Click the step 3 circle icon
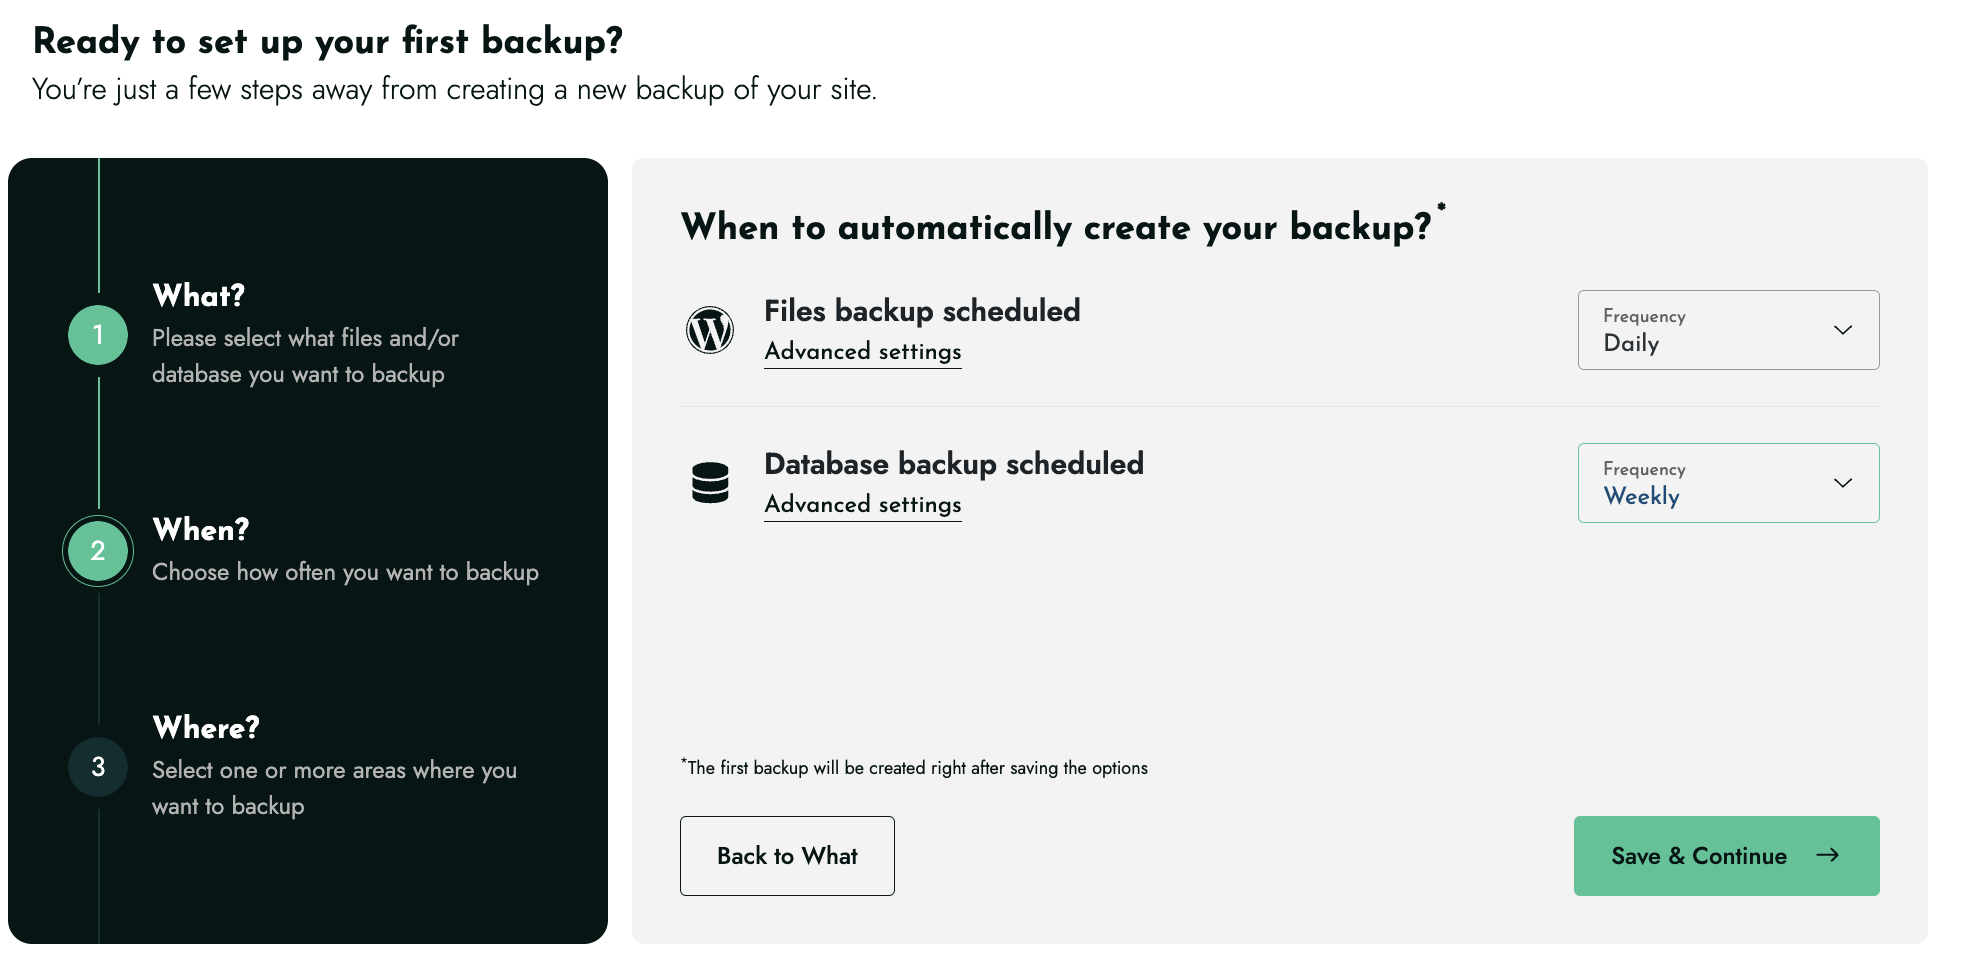Viewport: 1964px width, 974px height. (x=98, y=767)
